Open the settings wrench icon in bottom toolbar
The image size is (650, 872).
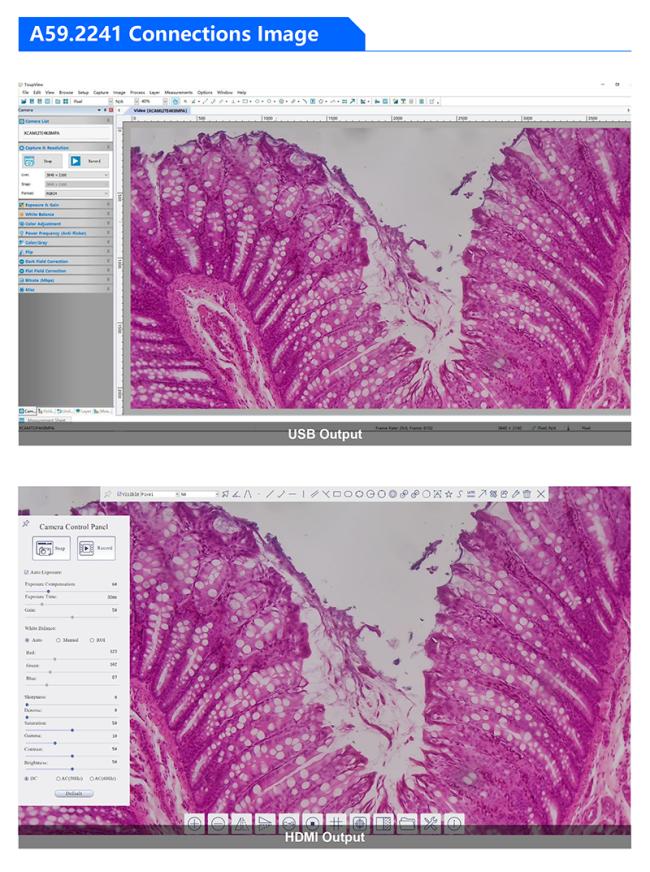click(430, 823)
